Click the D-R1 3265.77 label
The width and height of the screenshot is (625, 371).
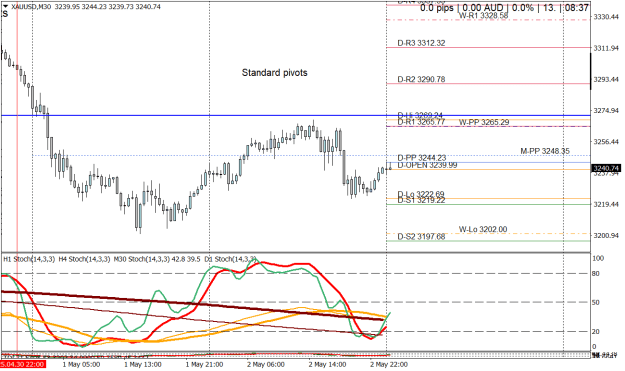tap(421, 122)
